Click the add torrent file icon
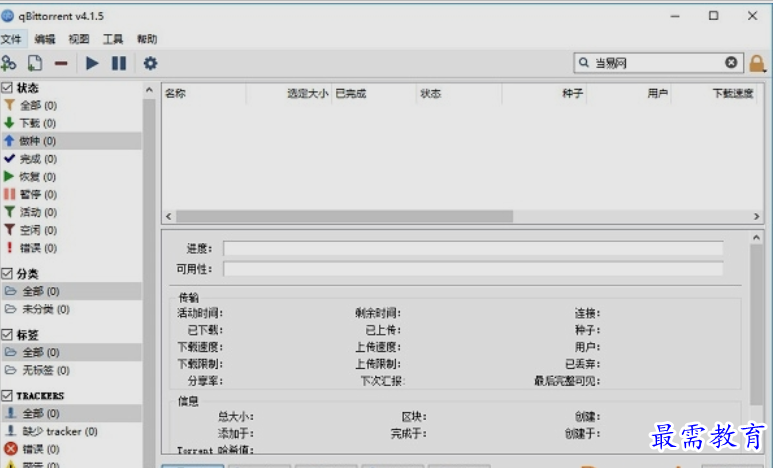This screenshot has height=468, width=773. pos(35,63)
